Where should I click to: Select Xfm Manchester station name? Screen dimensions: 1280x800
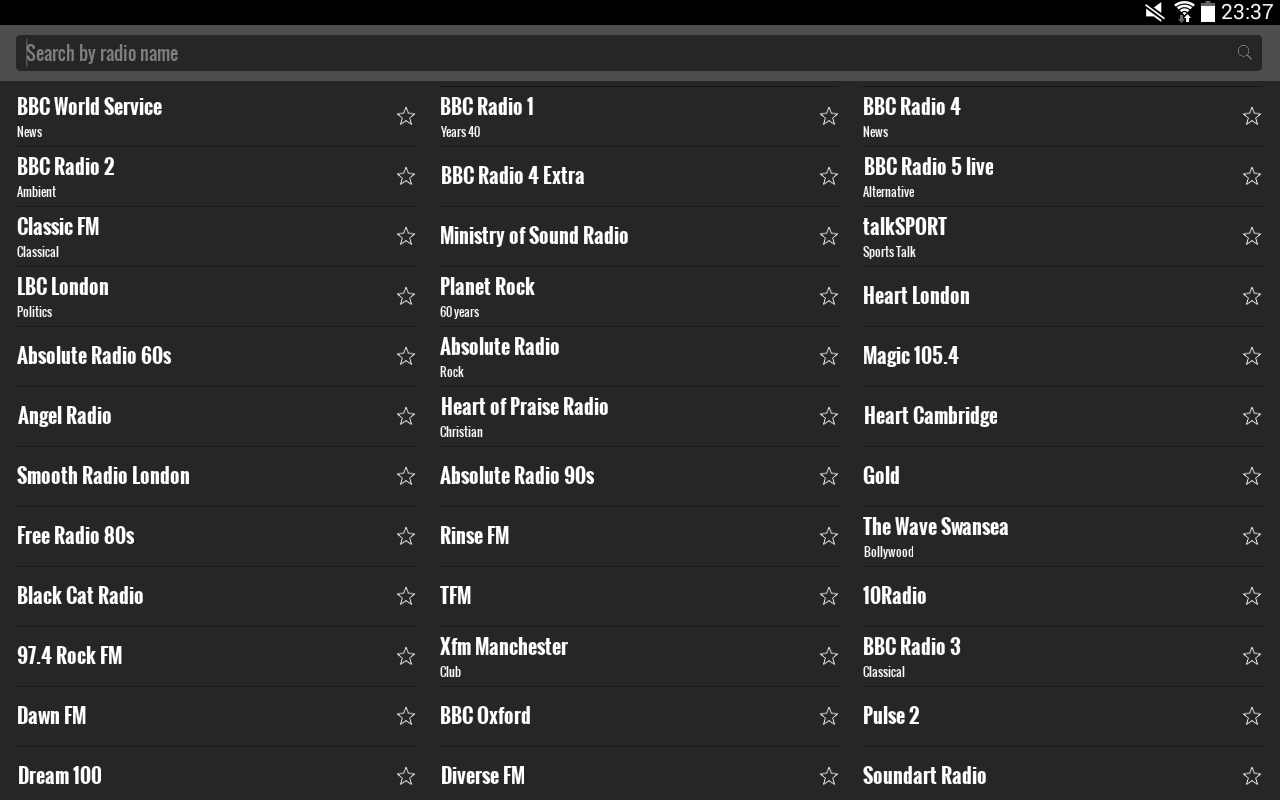(x=504, y=647)
